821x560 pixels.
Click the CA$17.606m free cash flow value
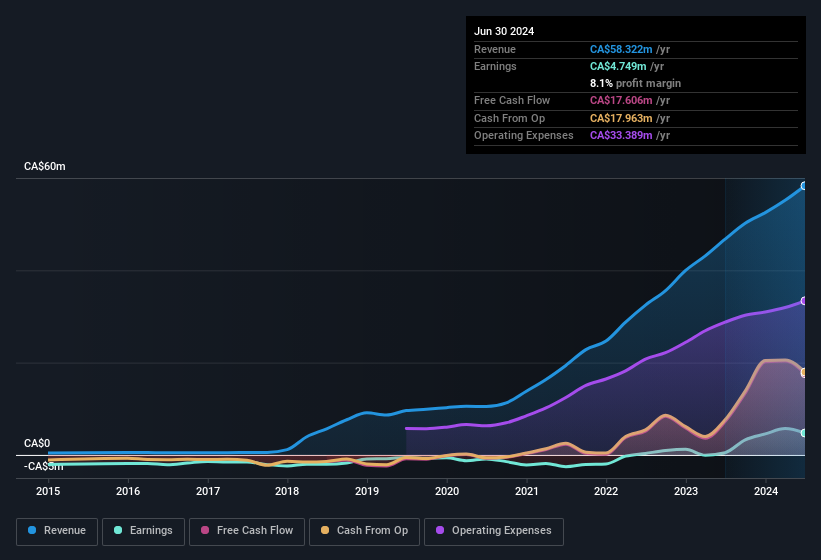[621, 100]
